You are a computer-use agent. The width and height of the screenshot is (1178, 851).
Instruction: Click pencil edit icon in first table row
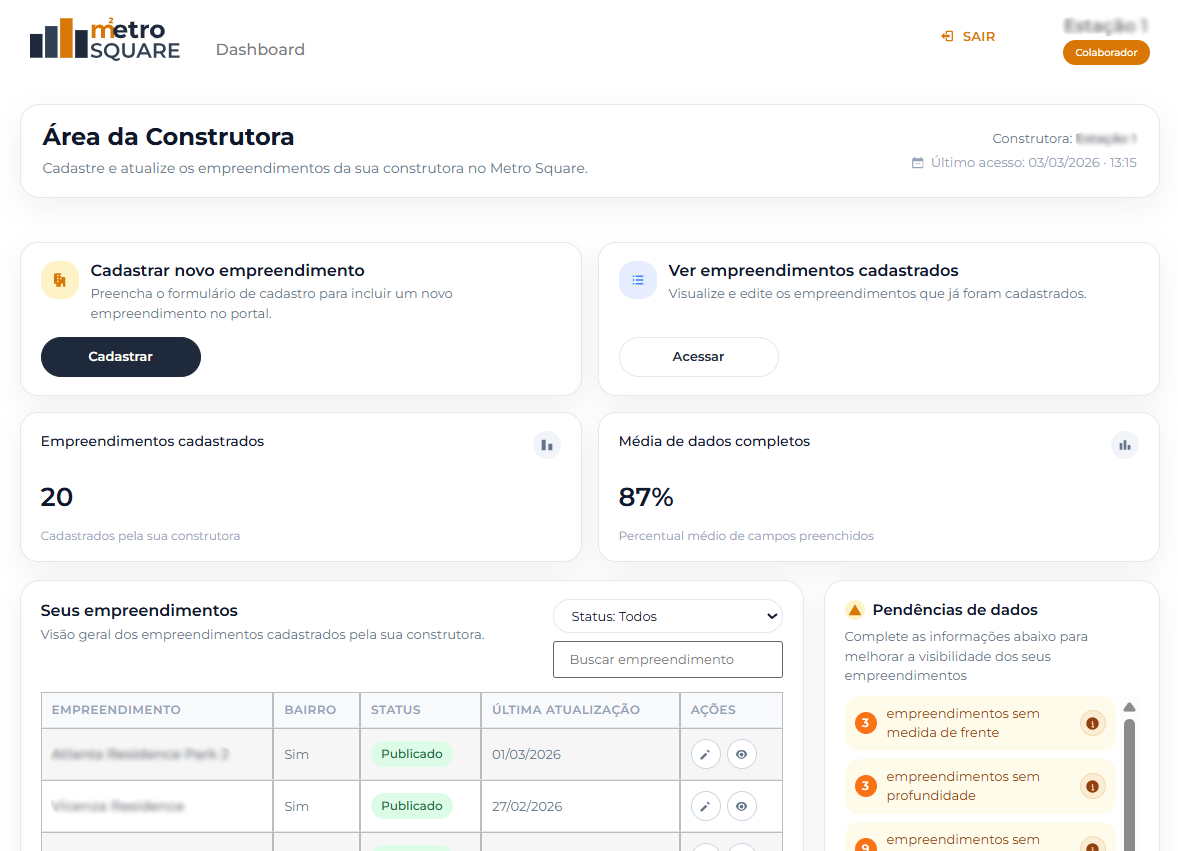pyautogui.click(x=705, y=754)
